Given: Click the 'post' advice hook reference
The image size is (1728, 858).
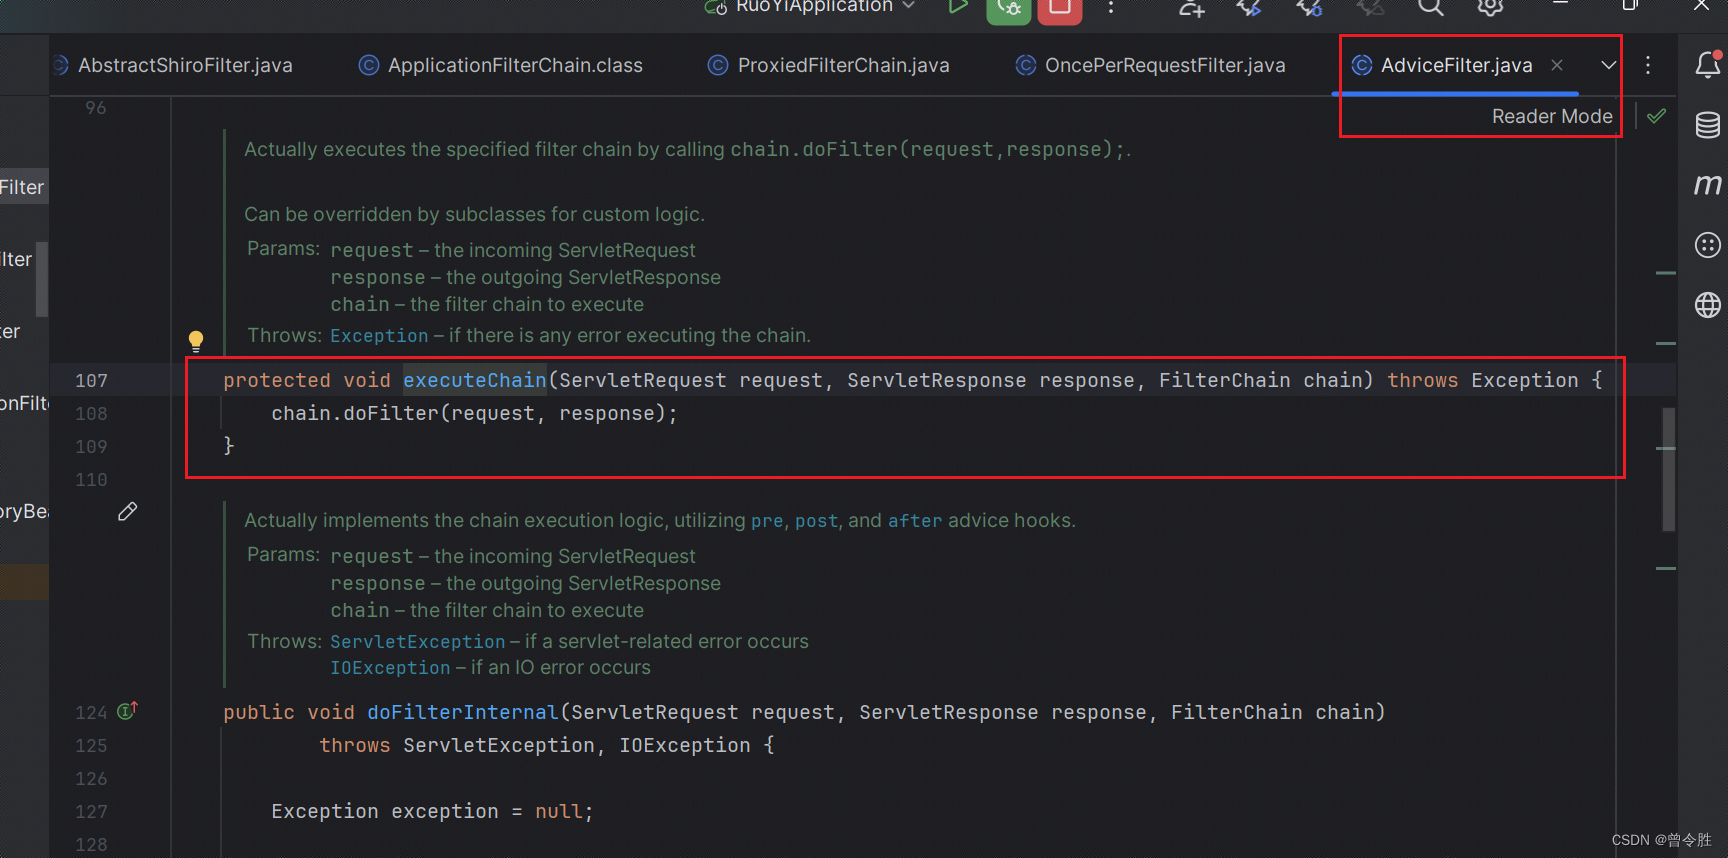Looking at the screenshot, I should [x=816, y=521].
